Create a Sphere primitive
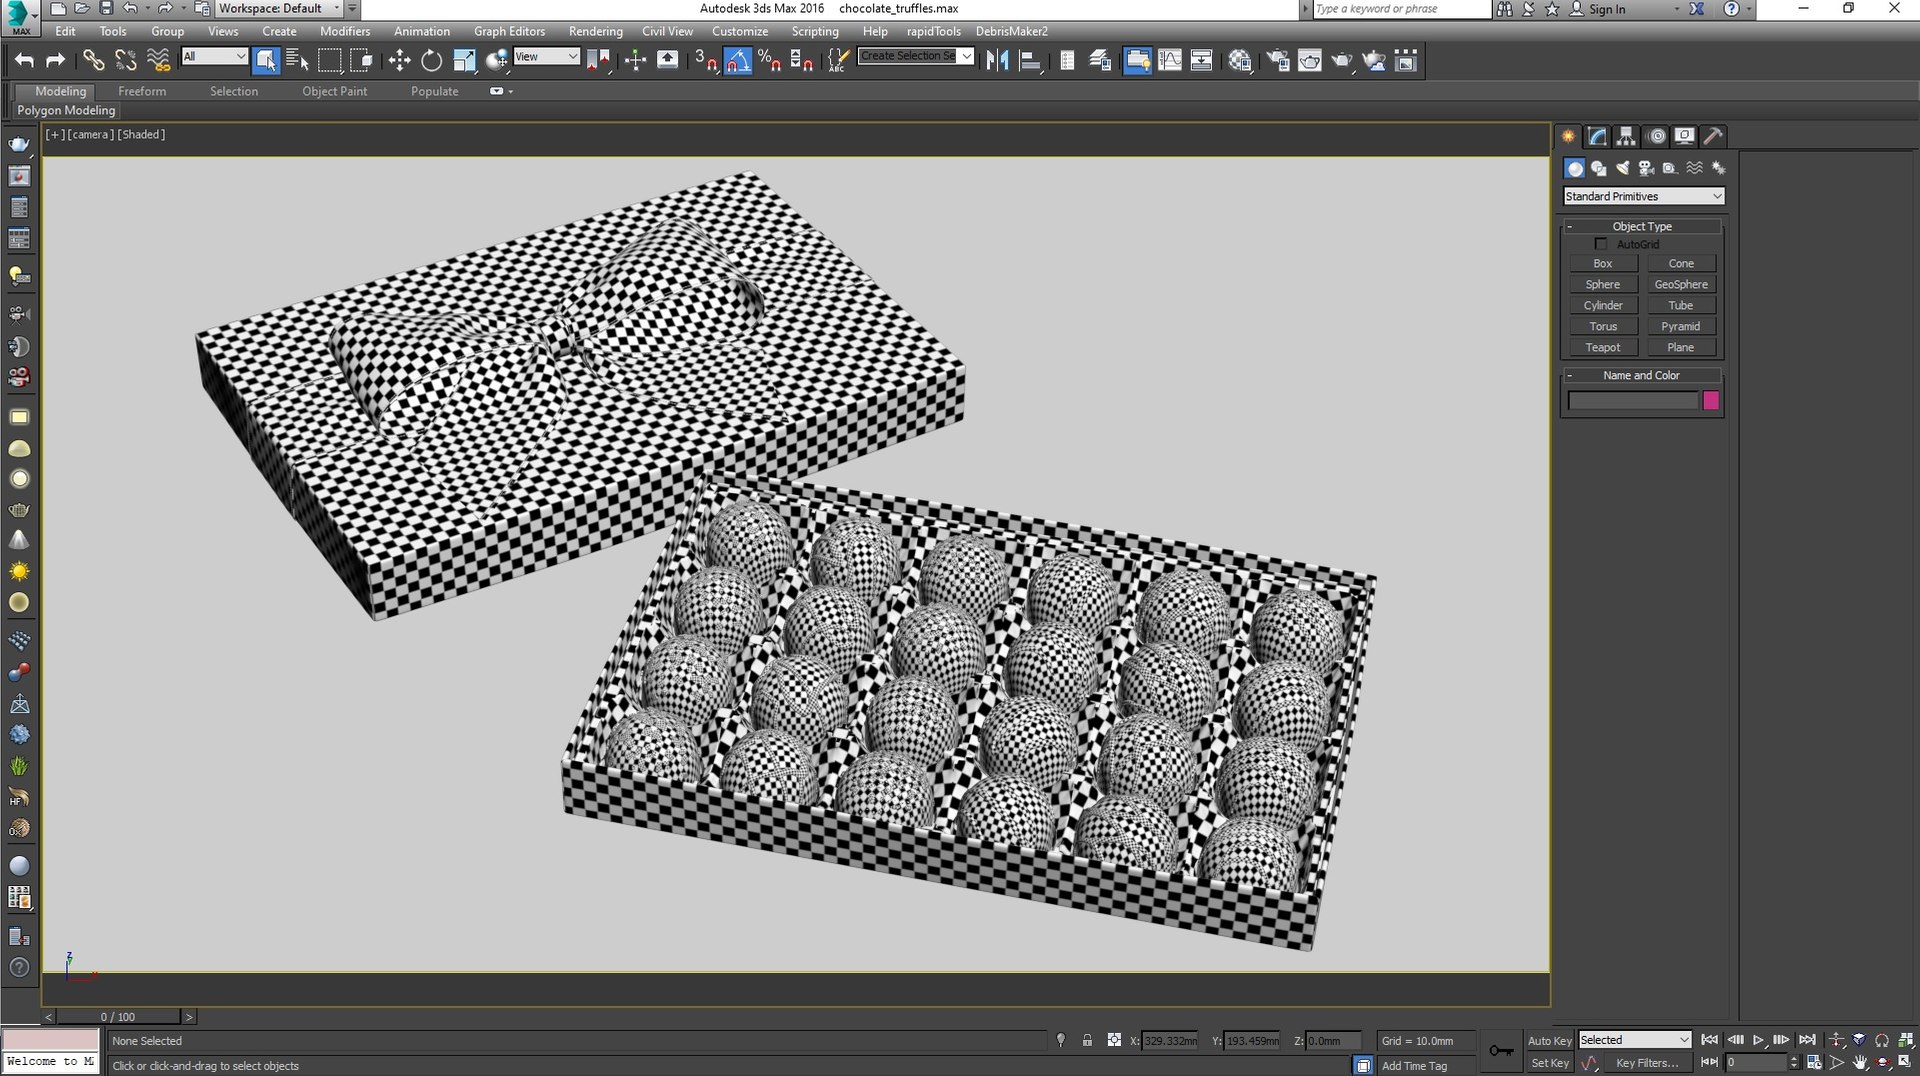The image size is (1920, 1076). pyautogui.click(x=1603, y=285)
